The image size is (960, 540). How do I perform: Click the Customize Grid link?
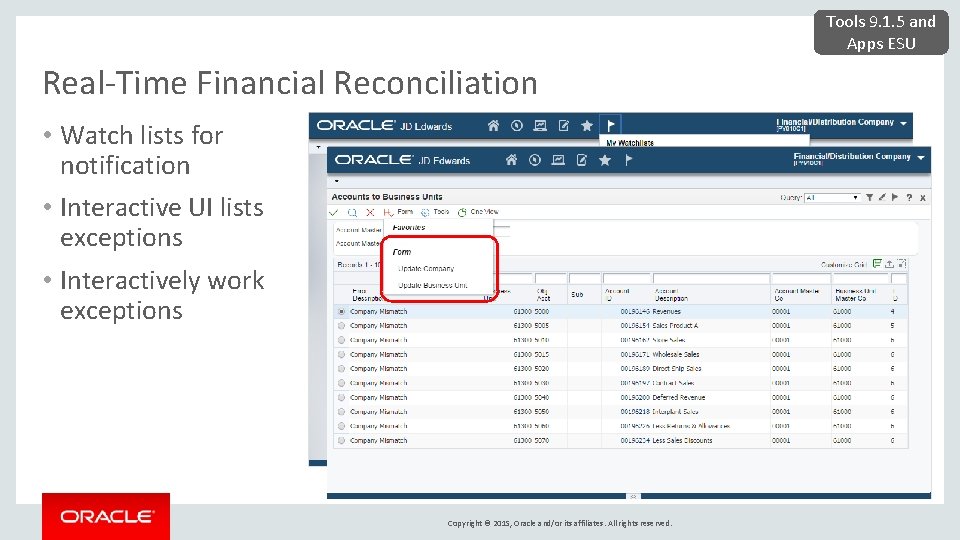tap(844, 264)
